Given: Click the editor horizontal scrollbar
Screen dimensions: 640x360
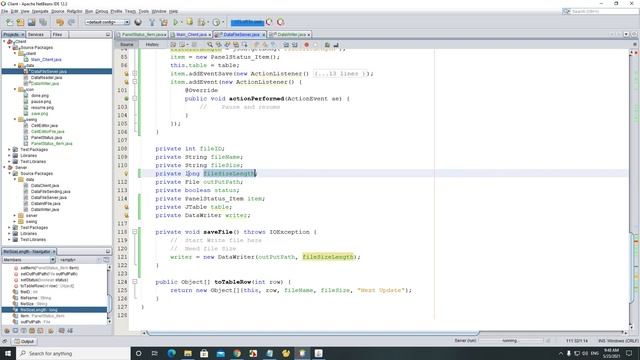Looking at the screenshot, I should (x=313, y=333).
